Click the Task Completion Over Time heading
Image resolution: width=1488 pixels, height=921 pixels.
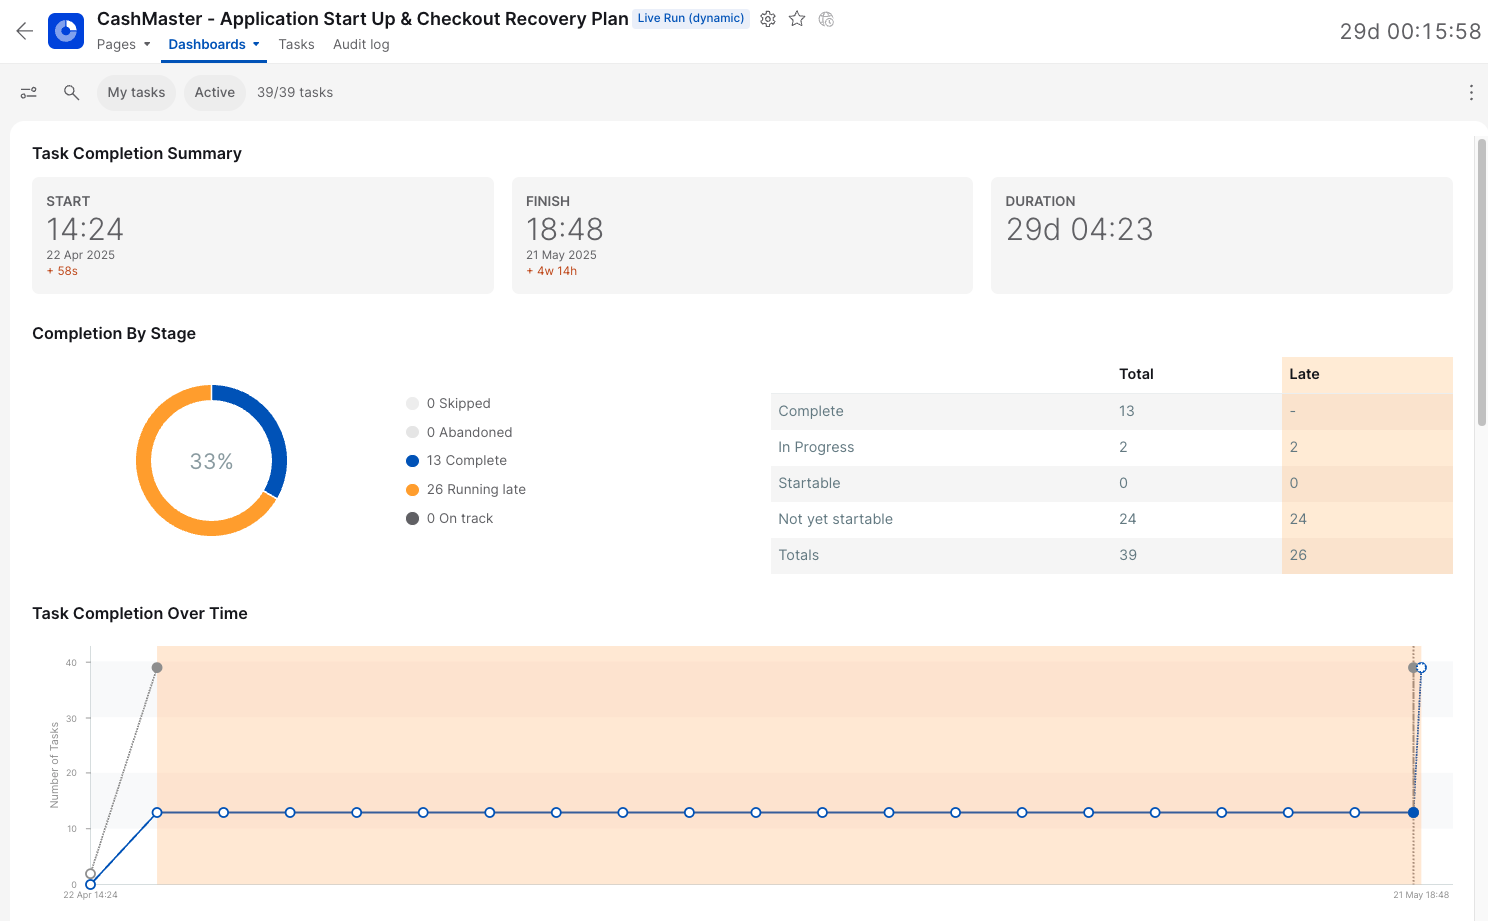click(140, 613)
